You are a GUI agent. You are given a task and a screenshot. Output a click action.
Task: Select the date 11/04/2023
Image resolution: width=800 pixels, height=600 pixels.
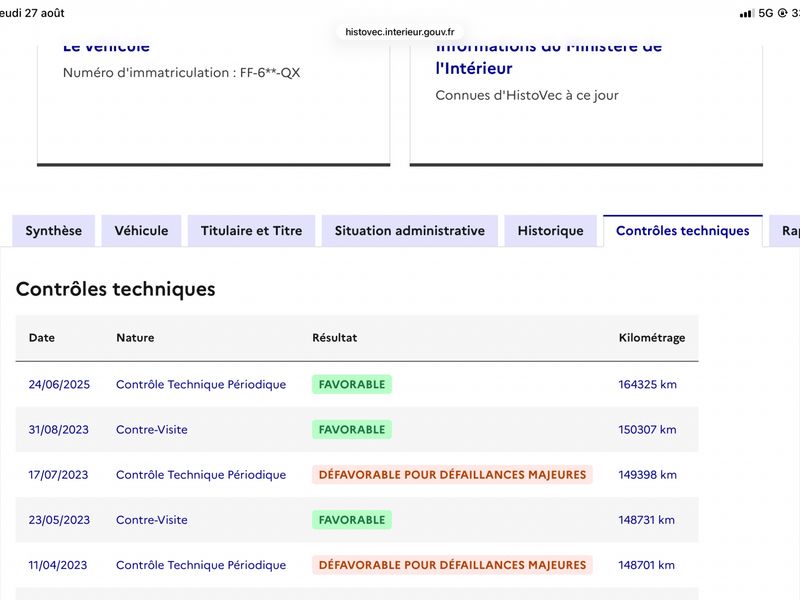pyautogui.click(x=58, y=565)
